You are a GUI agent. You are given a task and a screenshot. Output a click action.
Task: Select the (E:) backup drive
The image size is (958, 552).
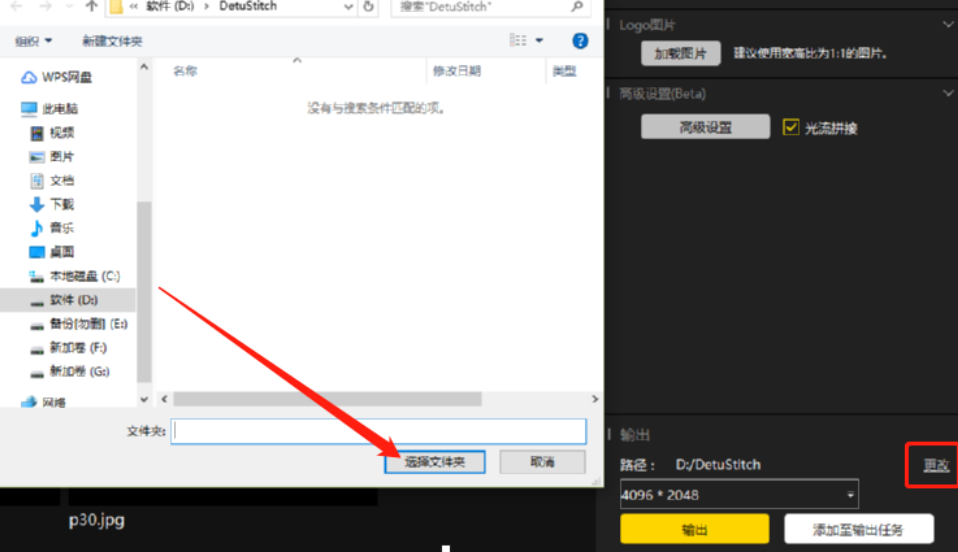click(78, 324)
